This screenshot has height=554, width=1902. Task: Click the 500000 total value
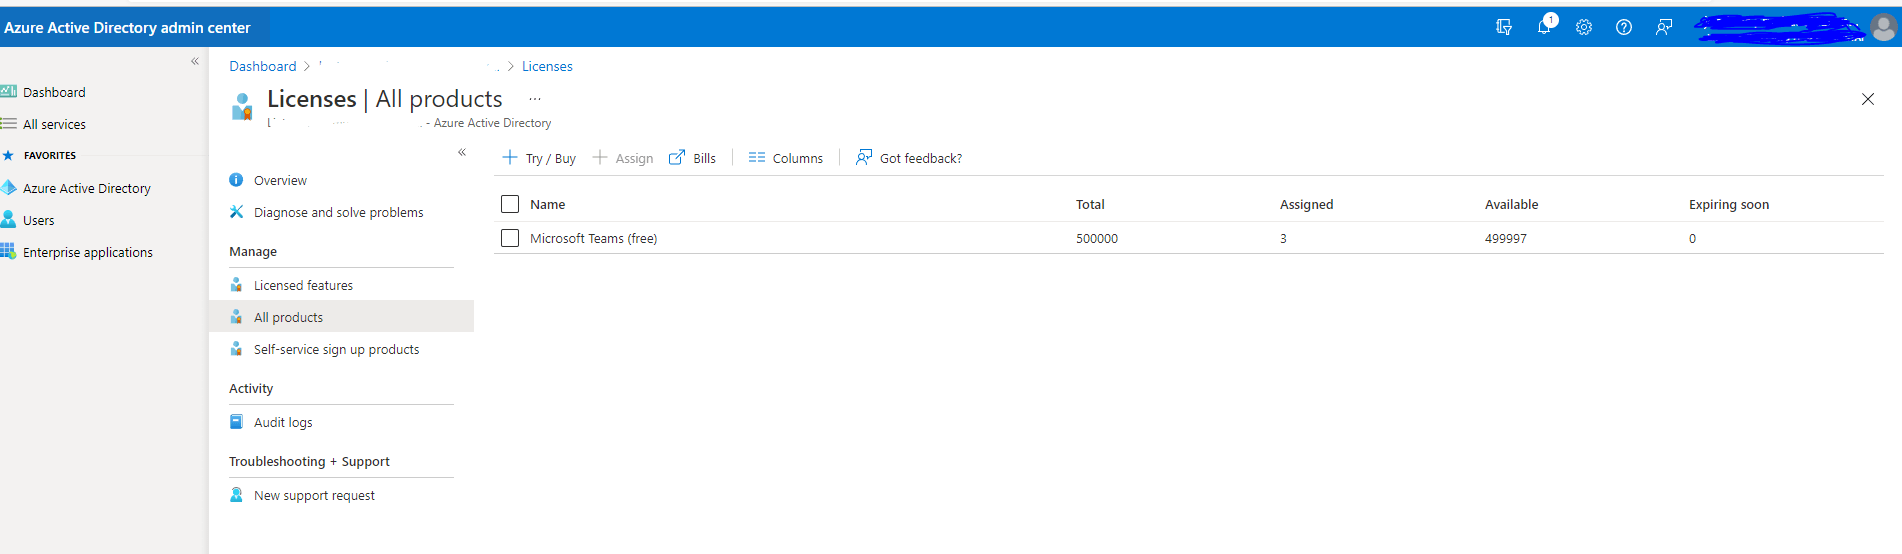[1097, 238]
